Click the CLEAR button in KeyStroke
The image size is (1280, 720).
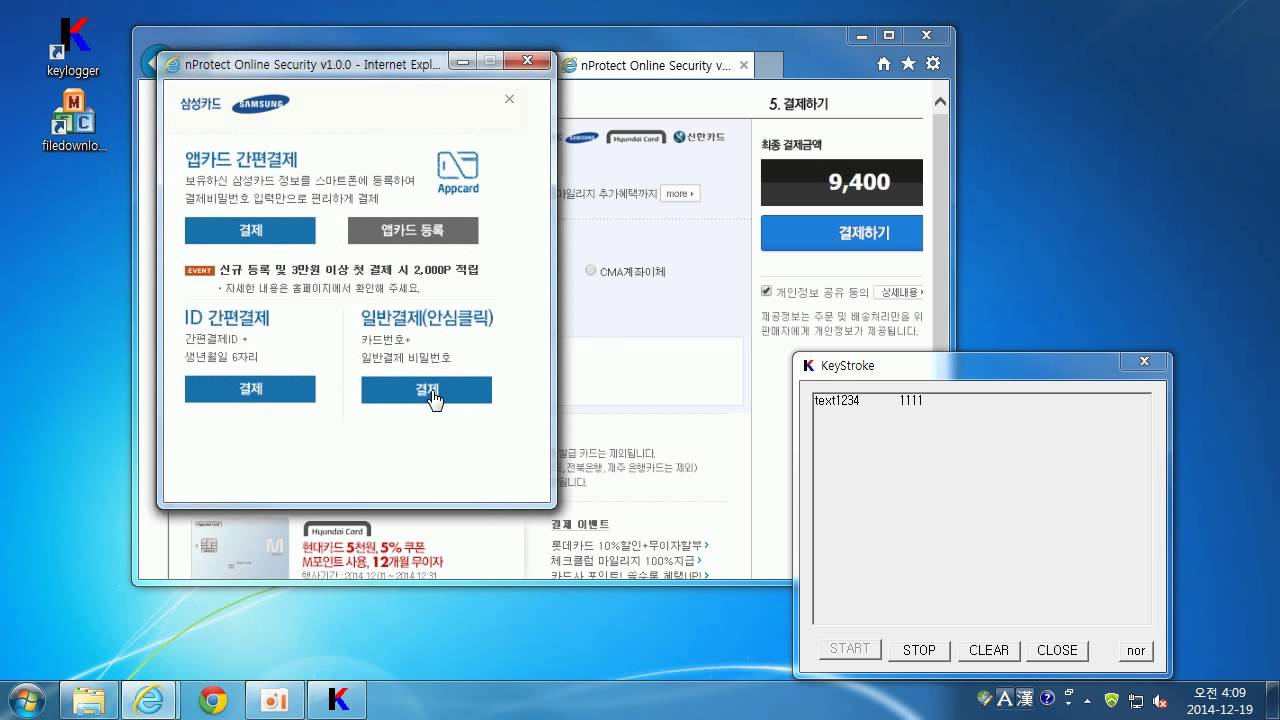tap(989, 650)
